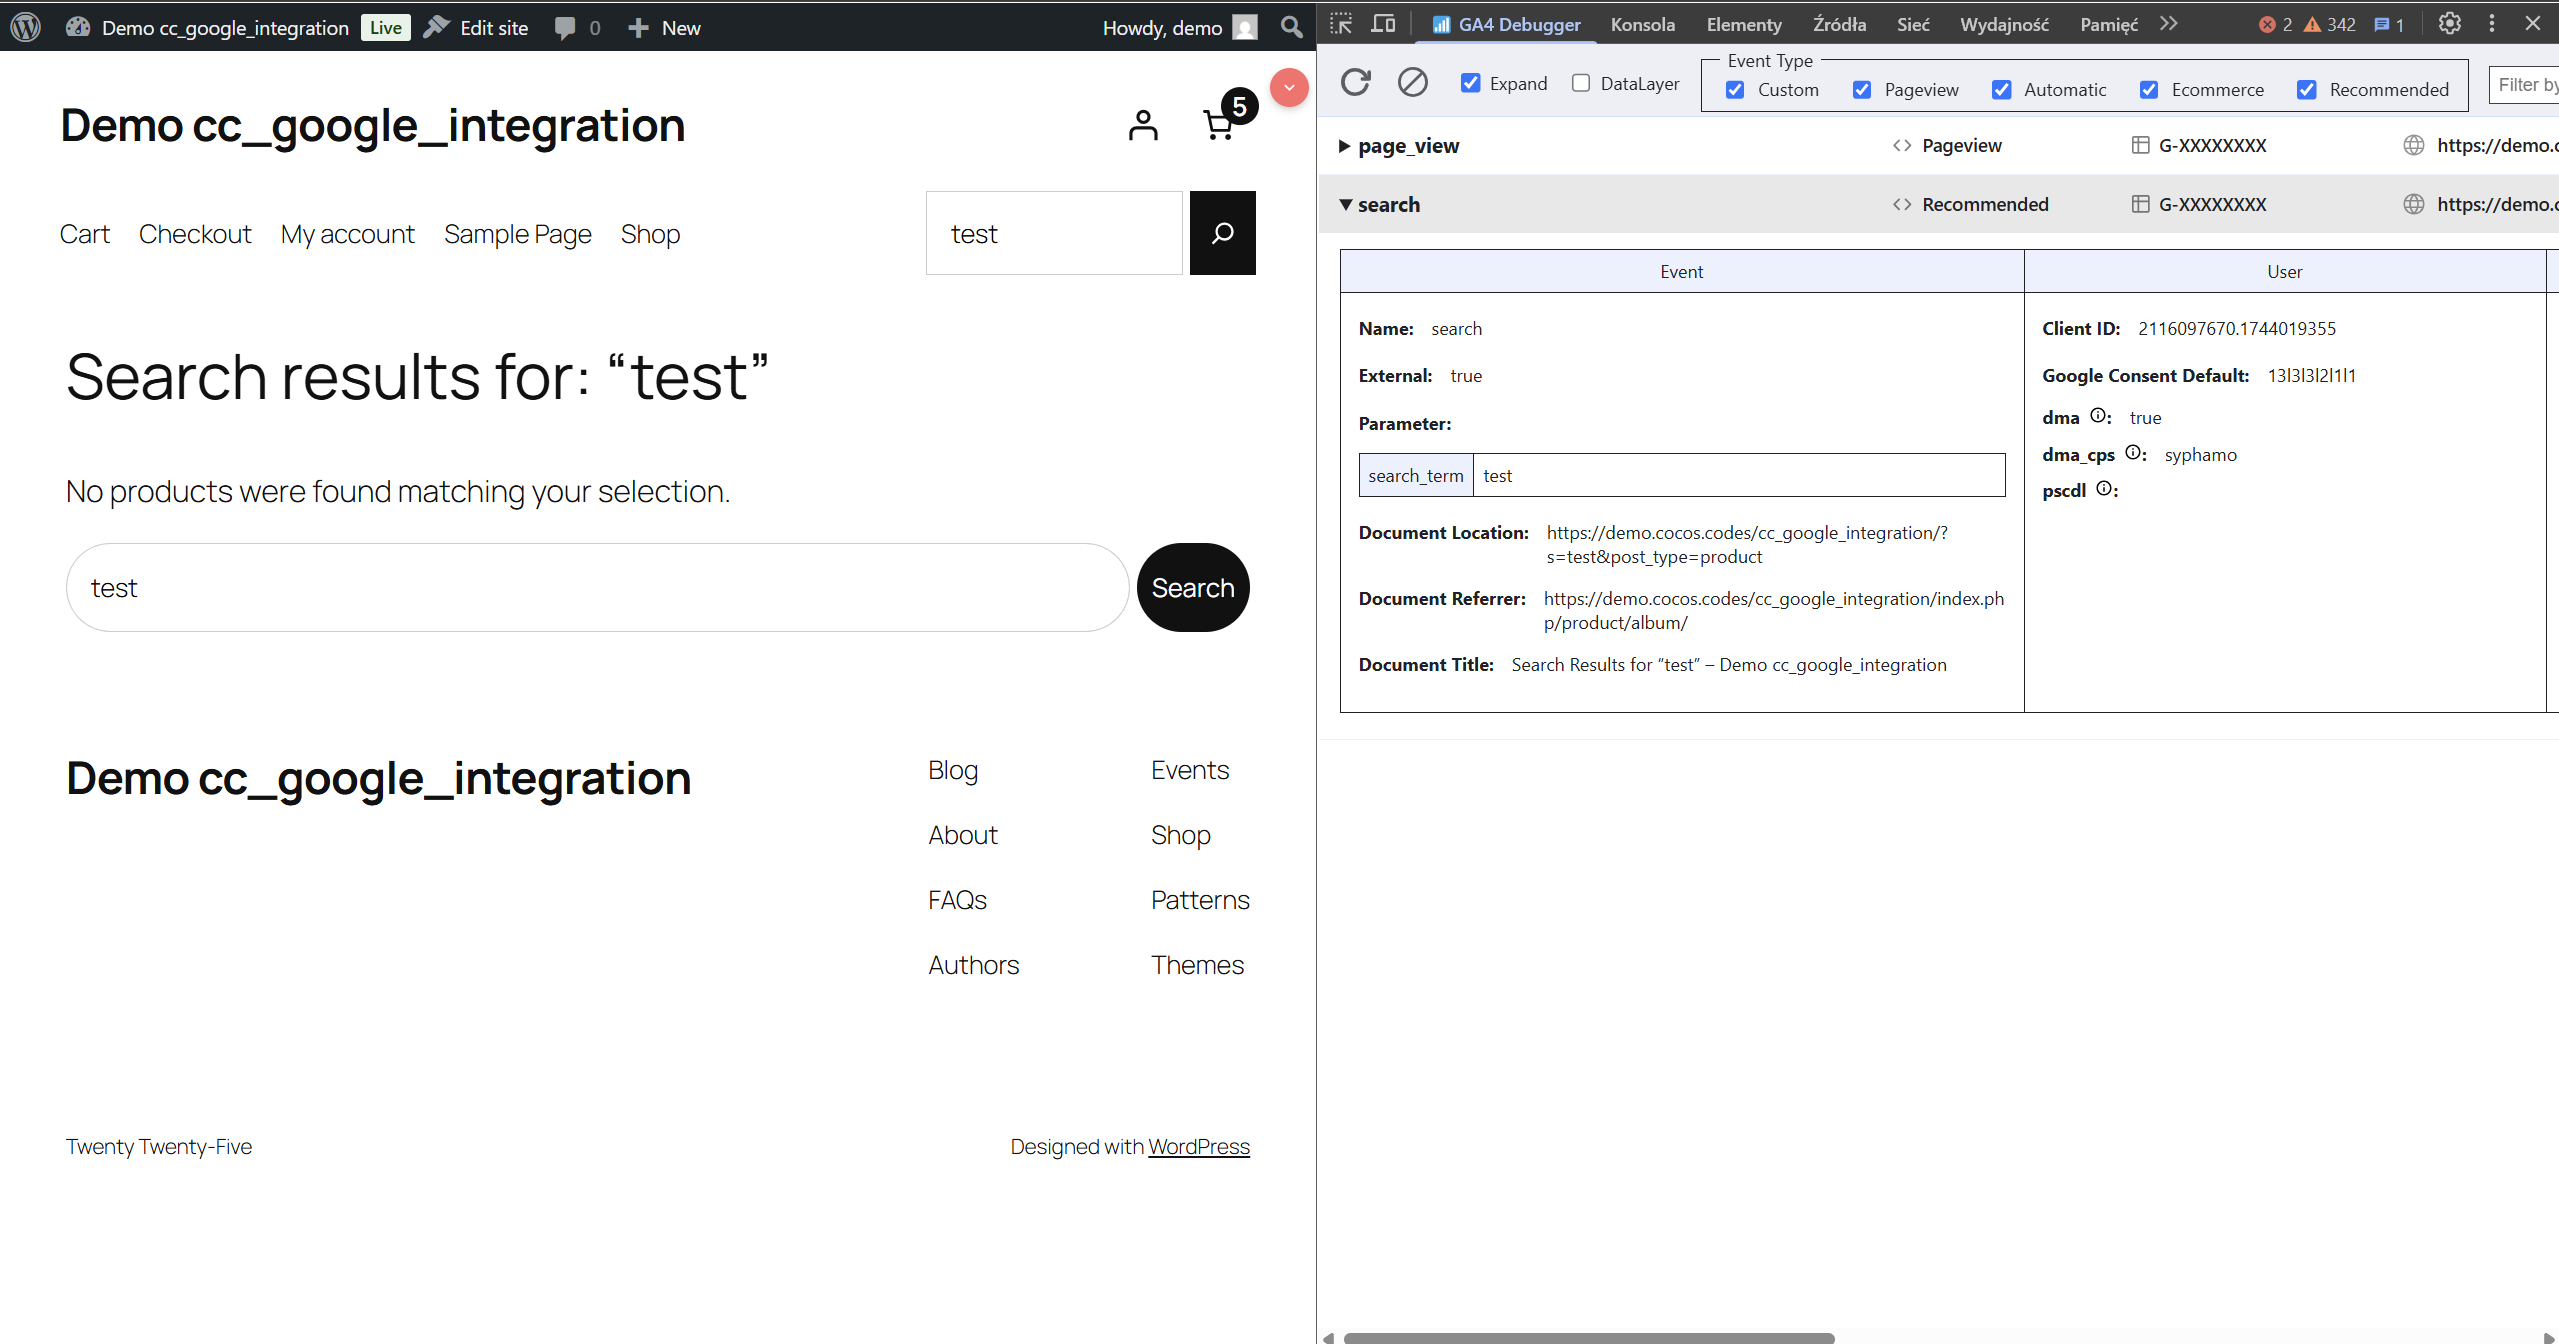Click the user account icon in site header

1143,125
